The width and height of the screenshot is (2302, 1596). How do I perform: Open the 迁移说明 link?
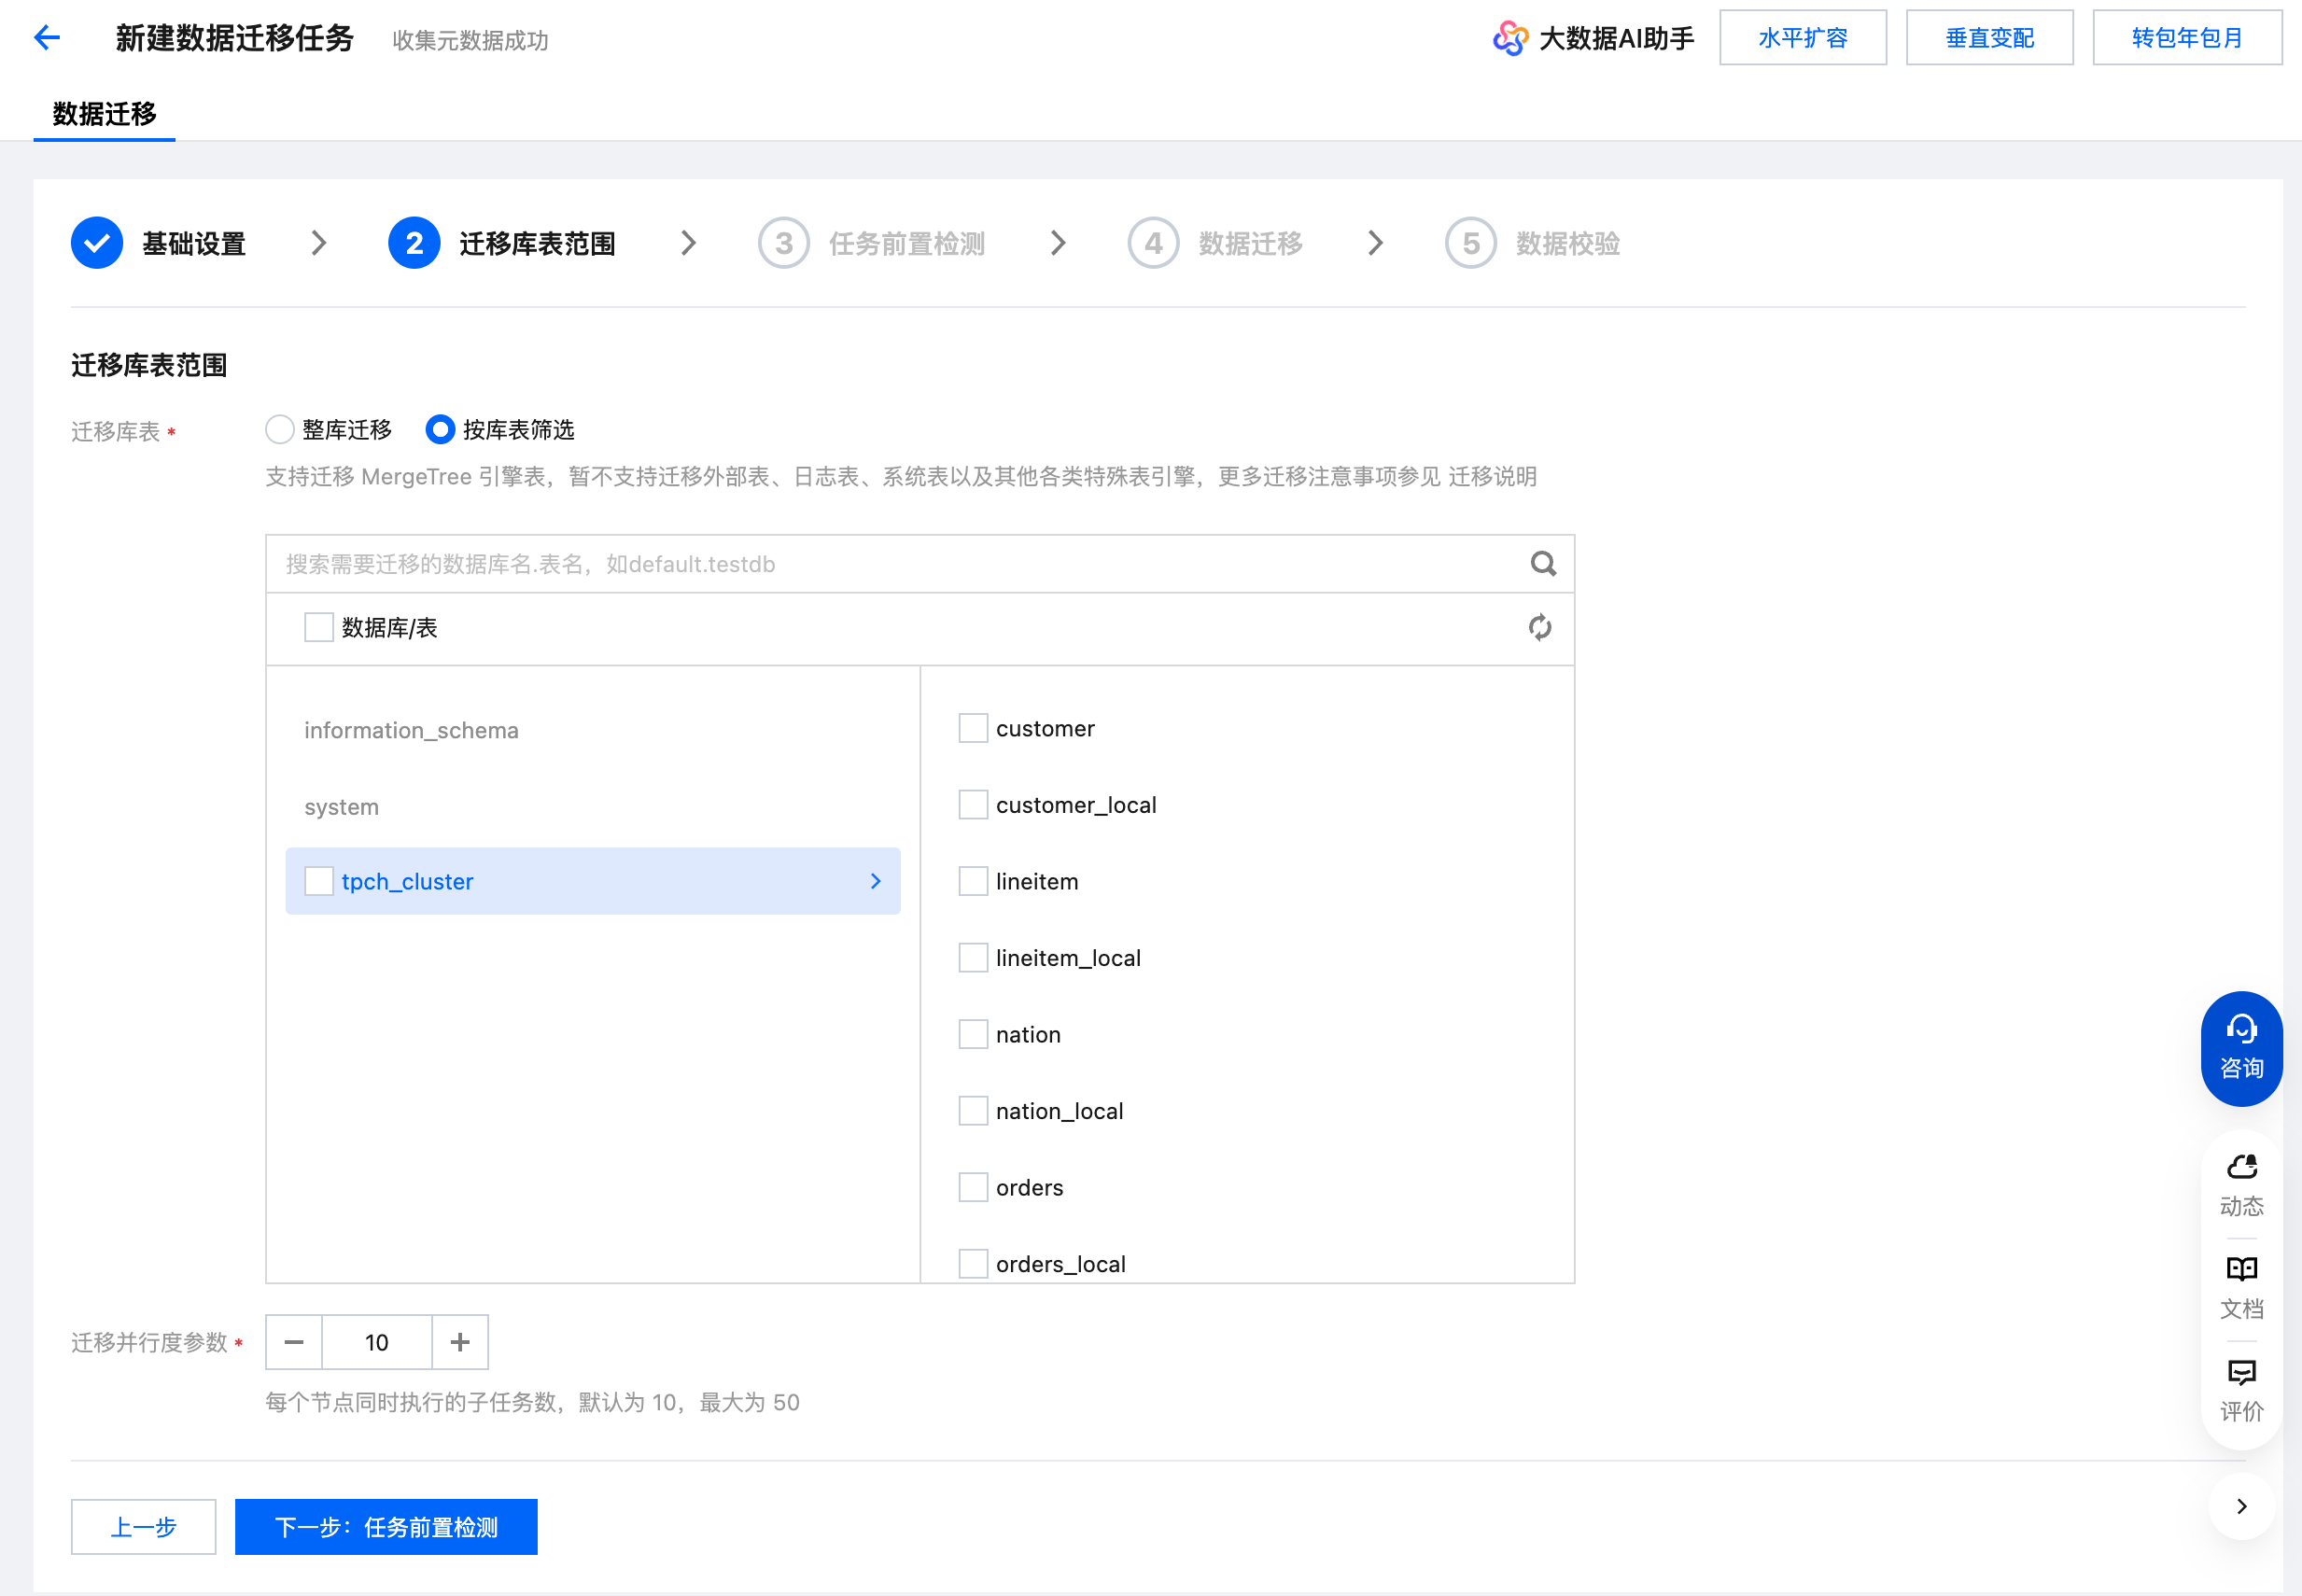tap(1491, 476)
